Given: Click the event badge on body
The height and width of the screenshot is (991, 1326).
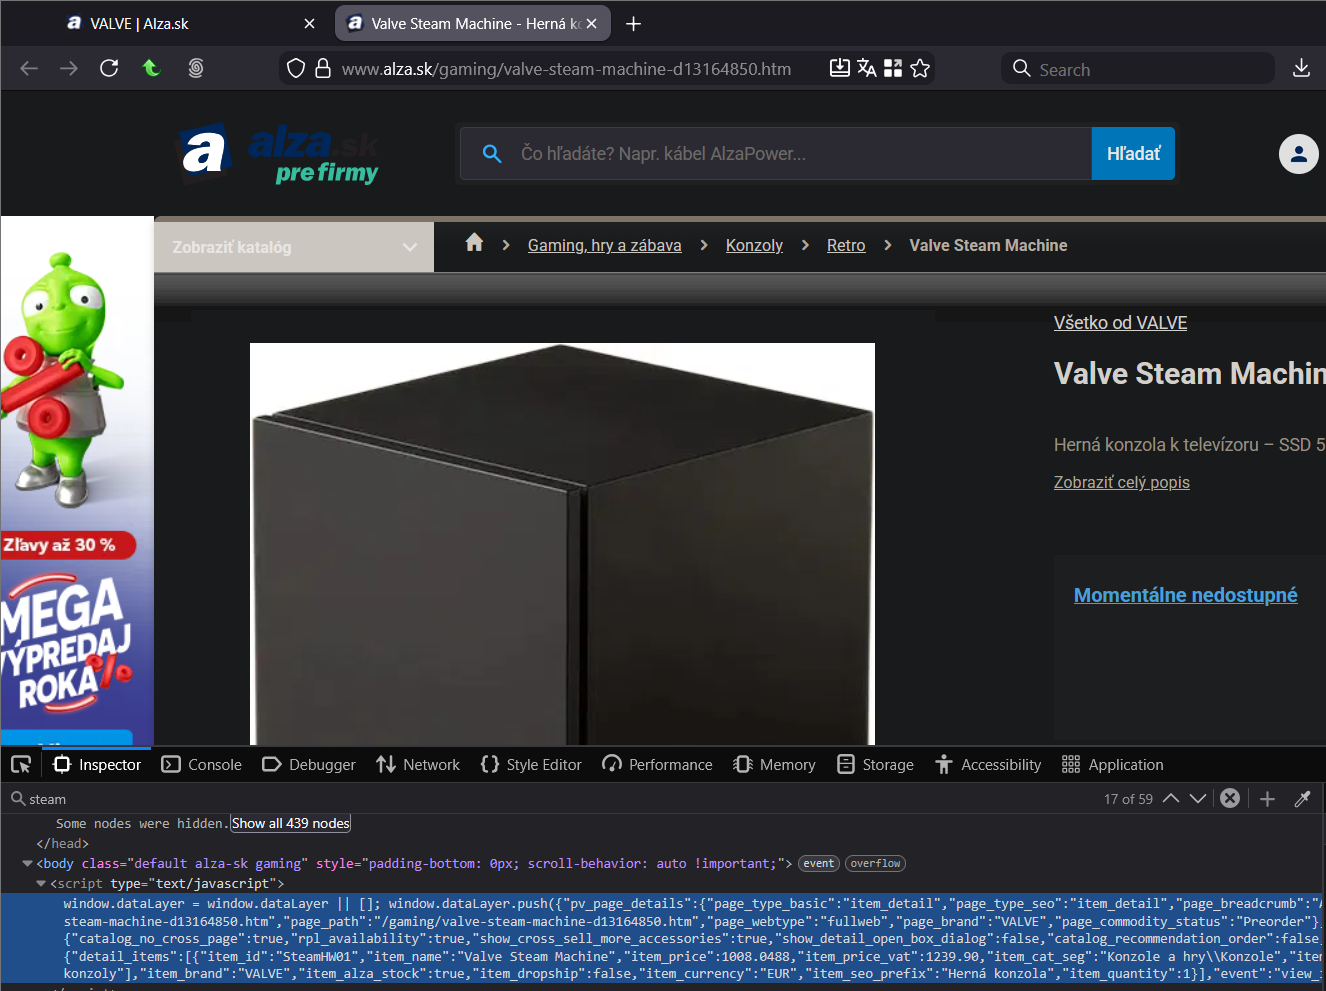Looking at the screenshot, I should (x=819, y=863).
